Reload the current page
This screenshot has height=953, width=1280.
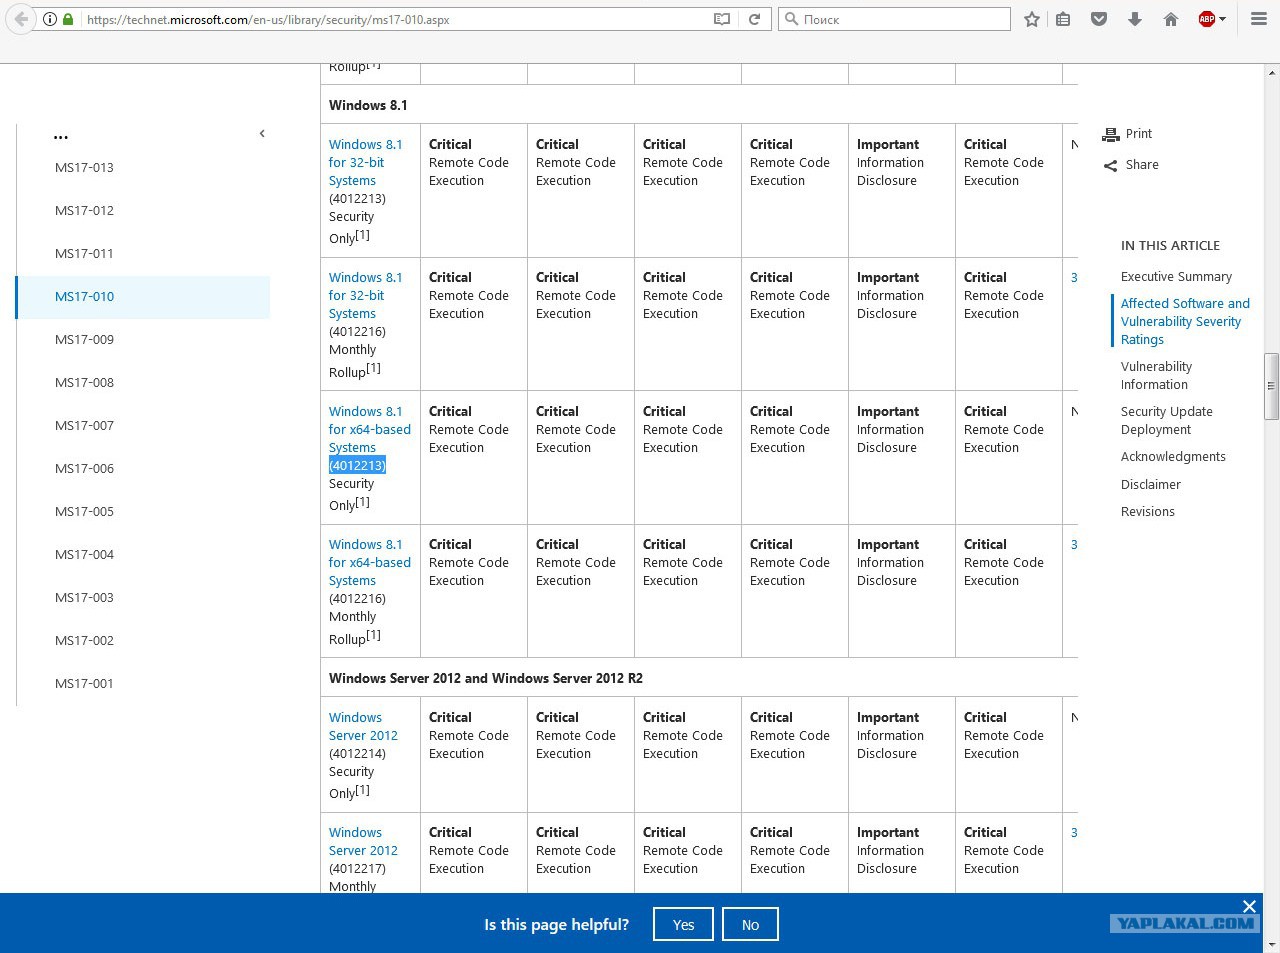coord(755,19)
